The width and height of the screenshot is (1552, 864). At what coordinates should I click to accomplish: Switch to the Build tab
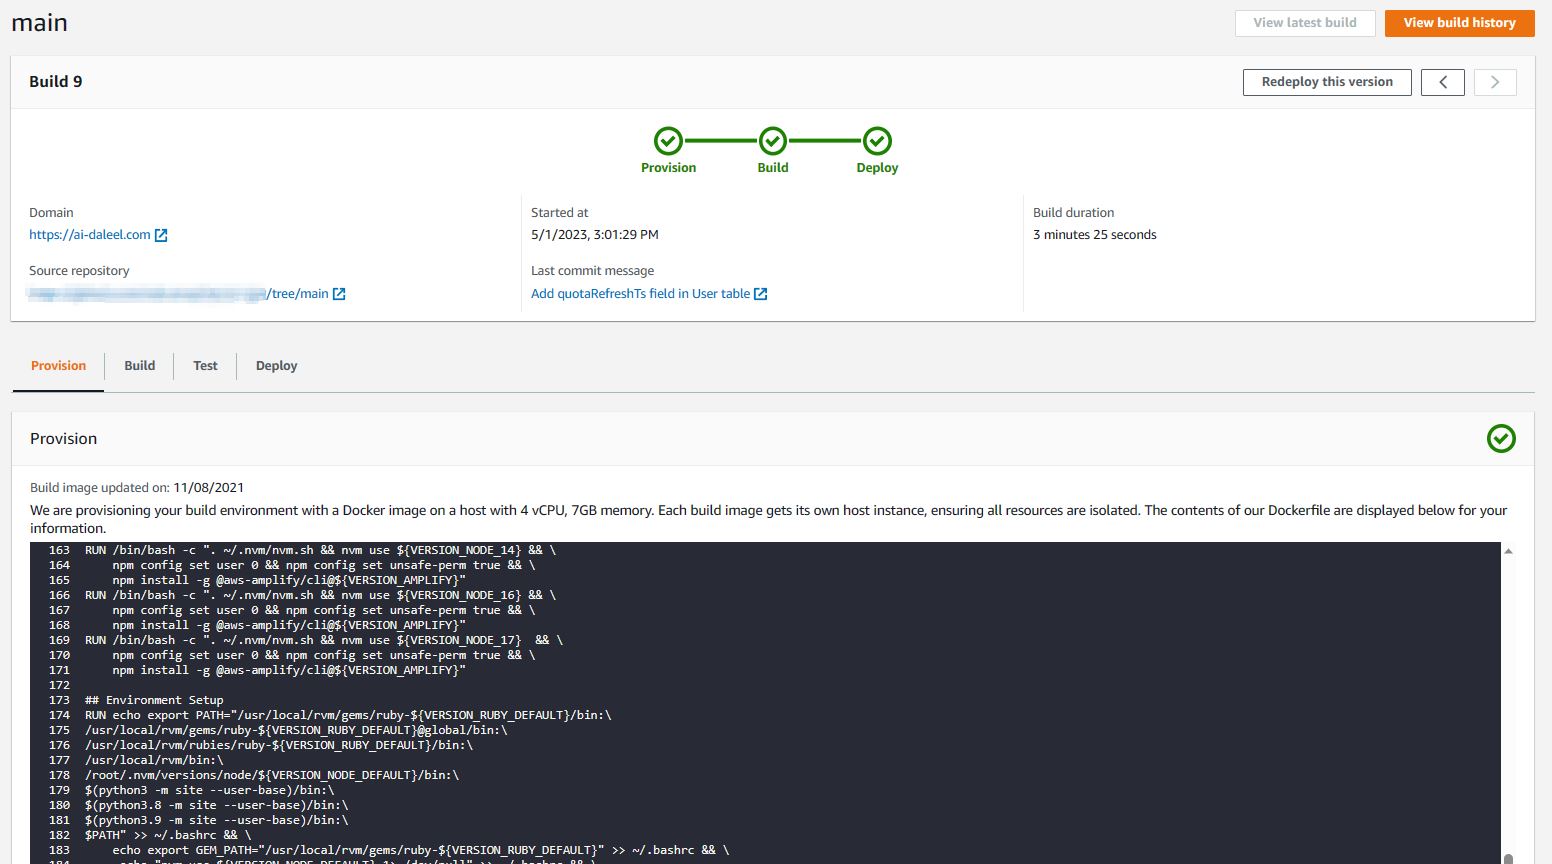(x=139, y=366)
